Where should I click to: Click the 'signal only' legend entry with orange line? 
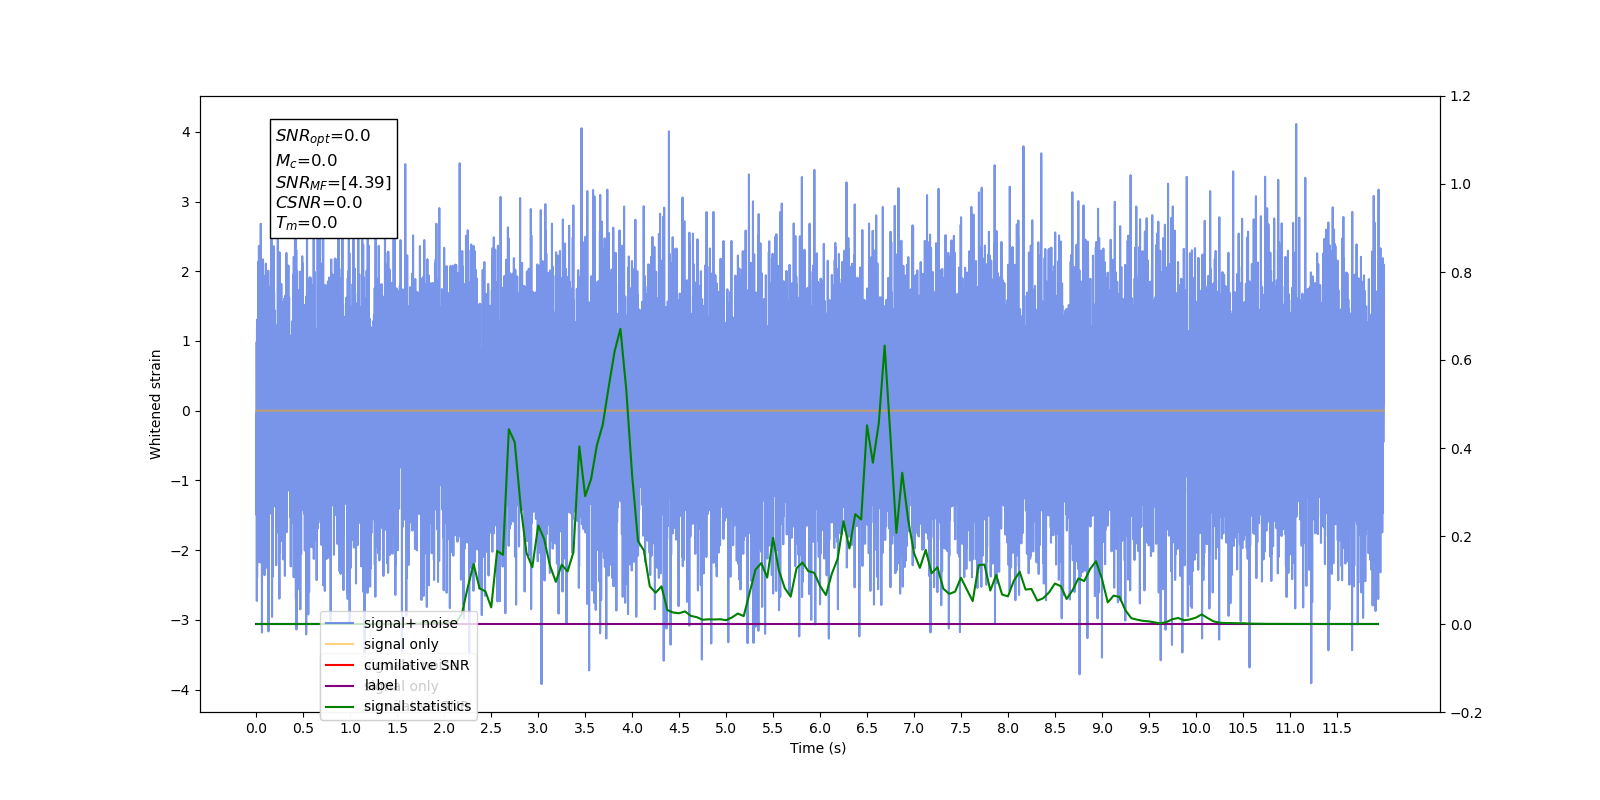coord(400,644)
